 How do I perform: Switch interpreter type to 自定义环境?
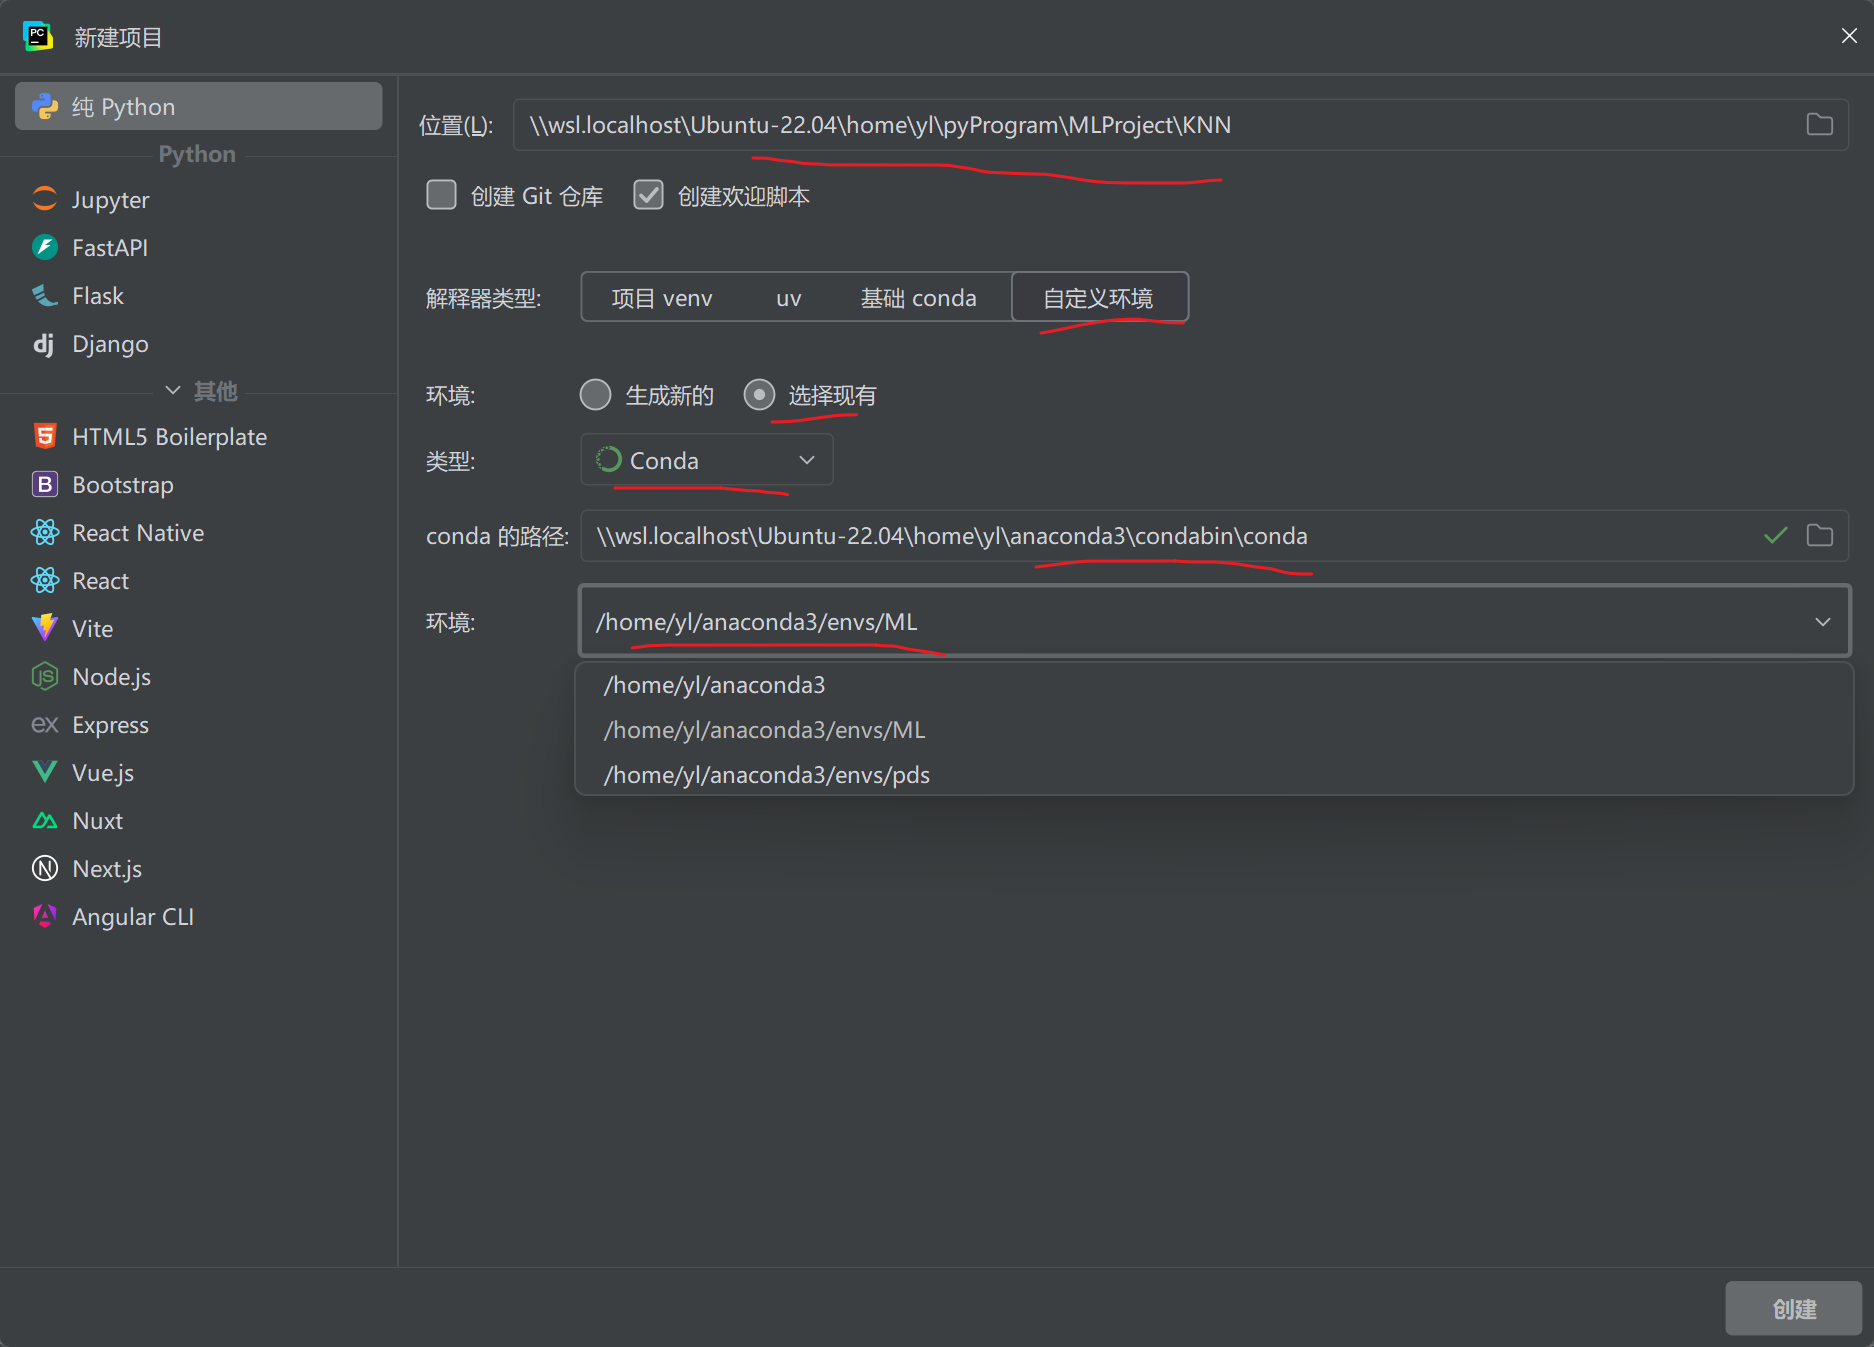tap(1099, 298)
